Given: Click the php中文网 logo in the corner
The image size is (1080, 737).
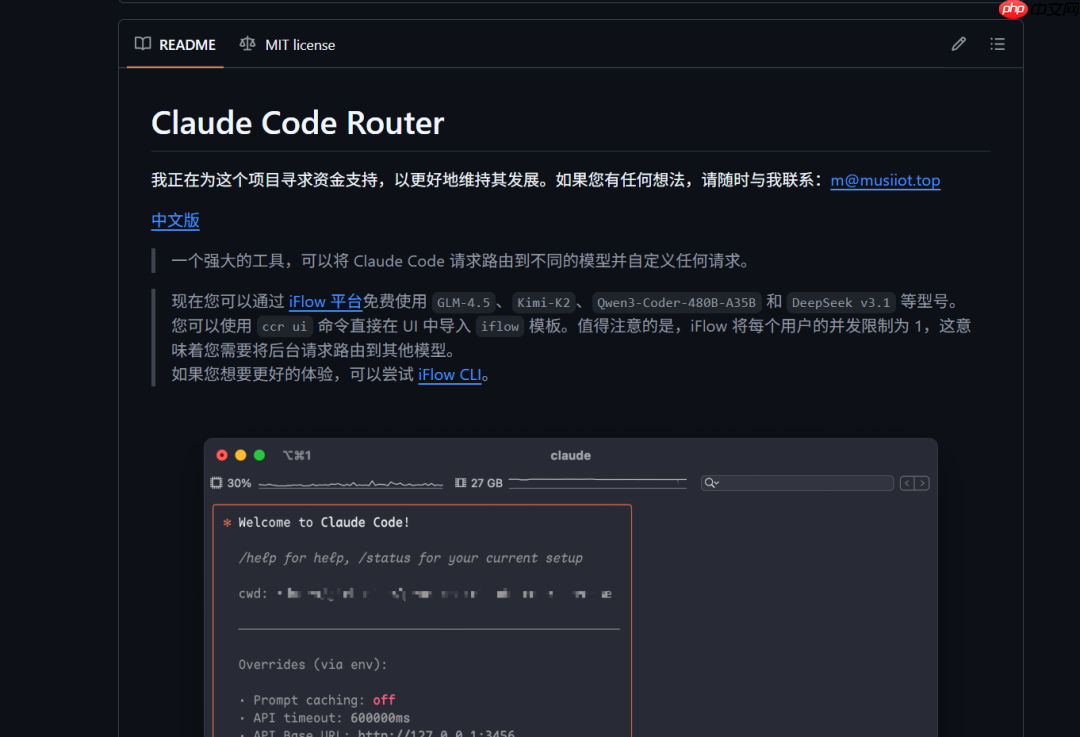Looking at the screenshot, I should pos(1013,10).
